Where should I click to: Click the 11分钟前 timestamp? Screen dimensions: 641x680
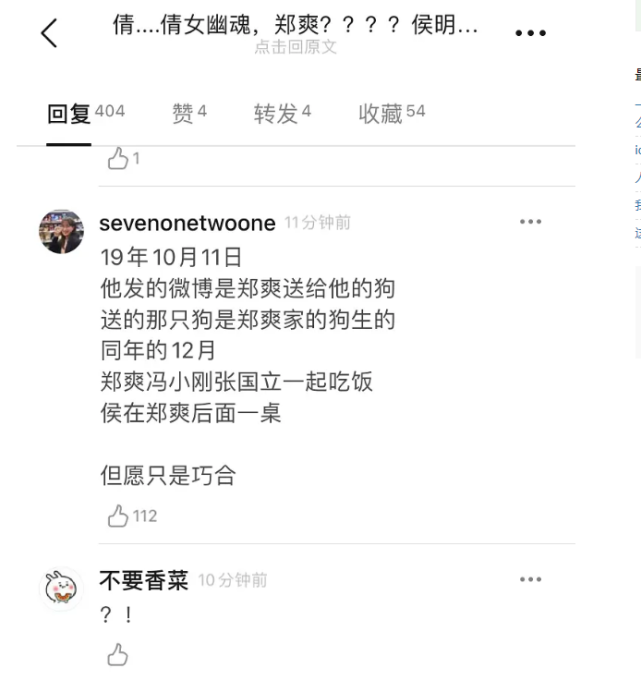point(317,223)
